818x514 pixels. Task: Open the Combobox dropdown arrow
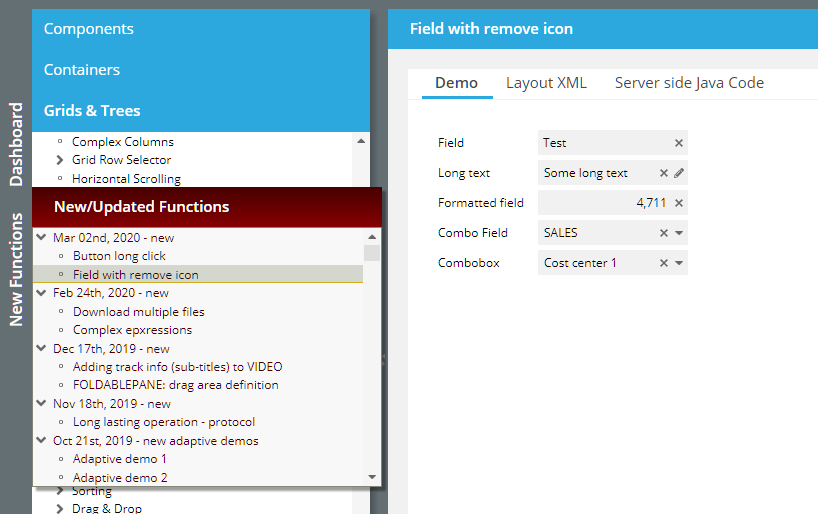coord(679,263)
